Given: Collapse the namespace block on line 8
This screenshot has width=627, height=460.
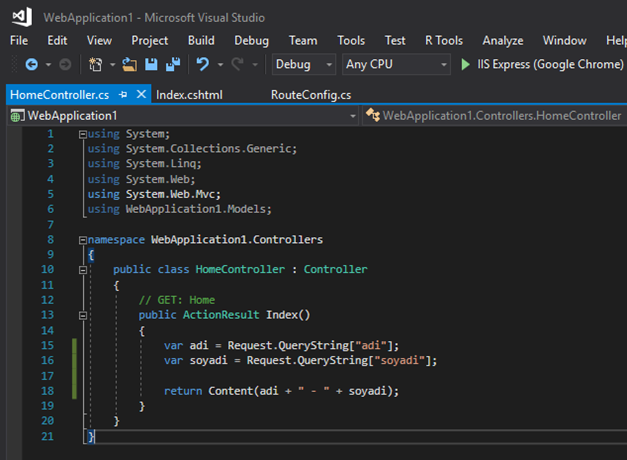Looking at the screenshot, I should tap(83, 240).
